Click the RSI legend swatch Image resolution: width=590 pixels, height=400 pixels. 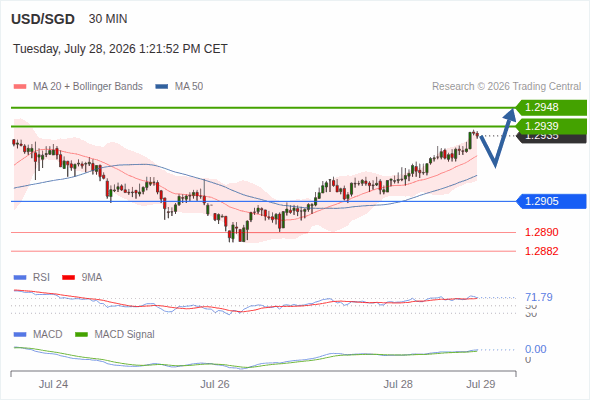coord(20,278)
